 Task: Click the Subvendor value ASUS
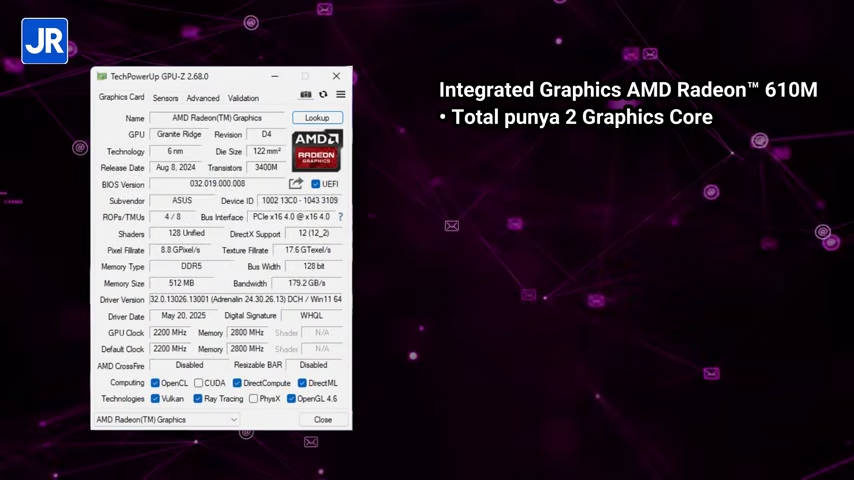pyautogui.click(x=182, y=200)
